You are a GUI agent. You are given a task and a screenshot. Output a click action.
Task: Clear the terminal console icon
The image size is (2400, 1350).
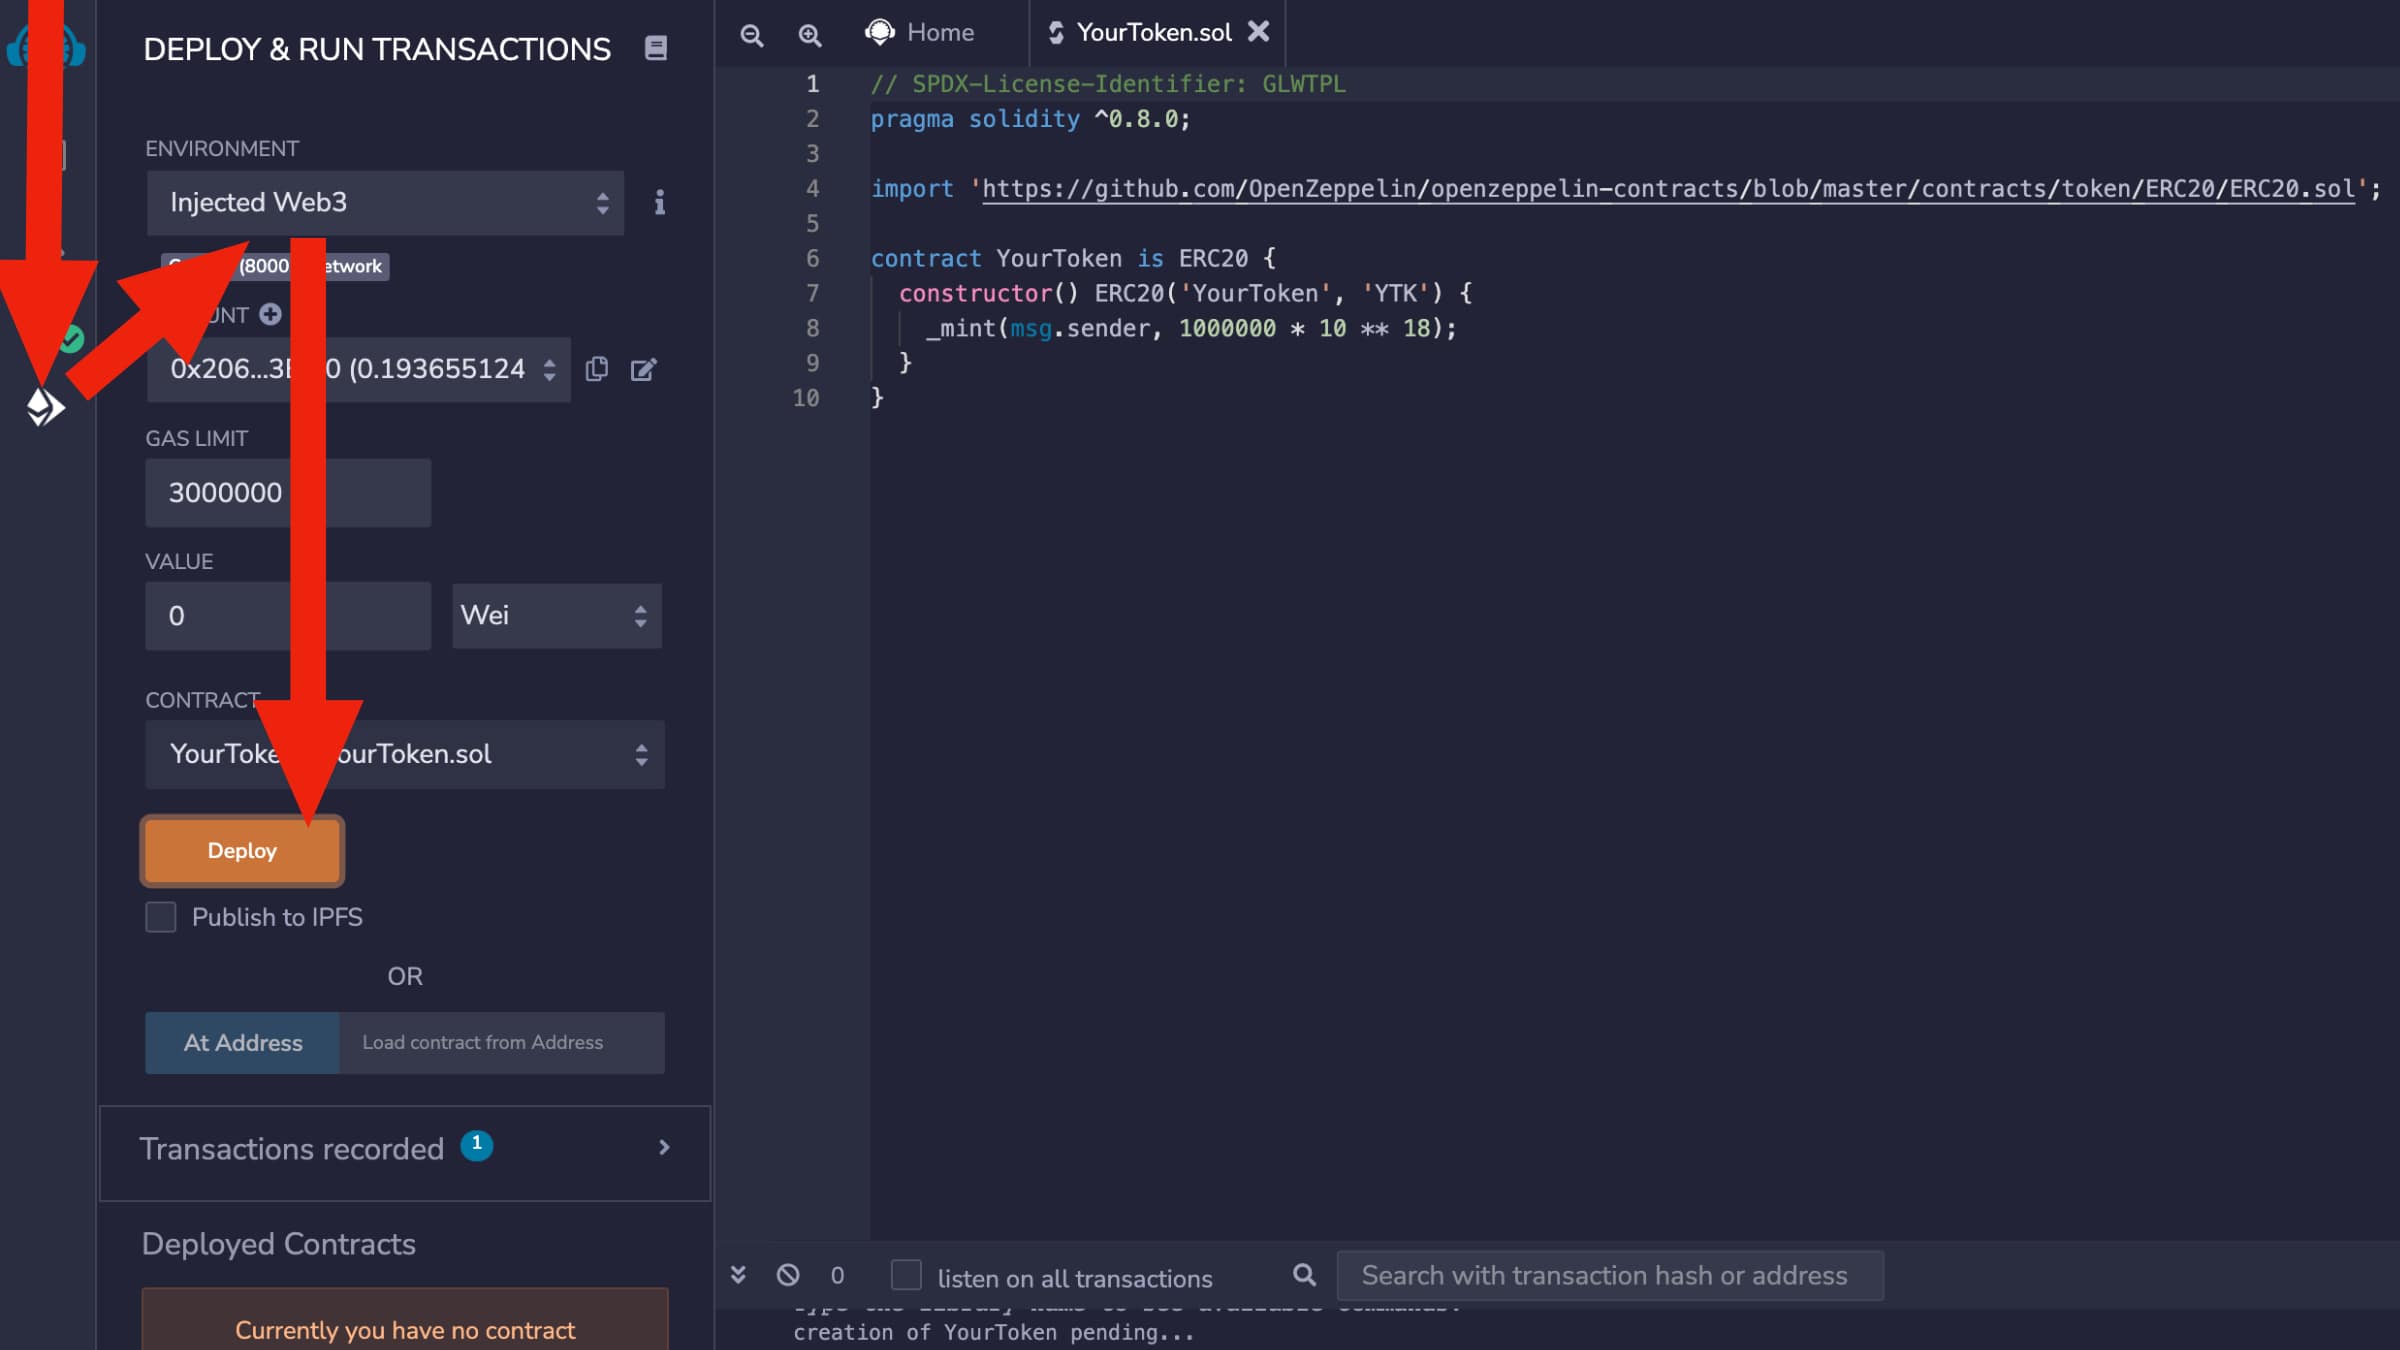(788, 1275)
